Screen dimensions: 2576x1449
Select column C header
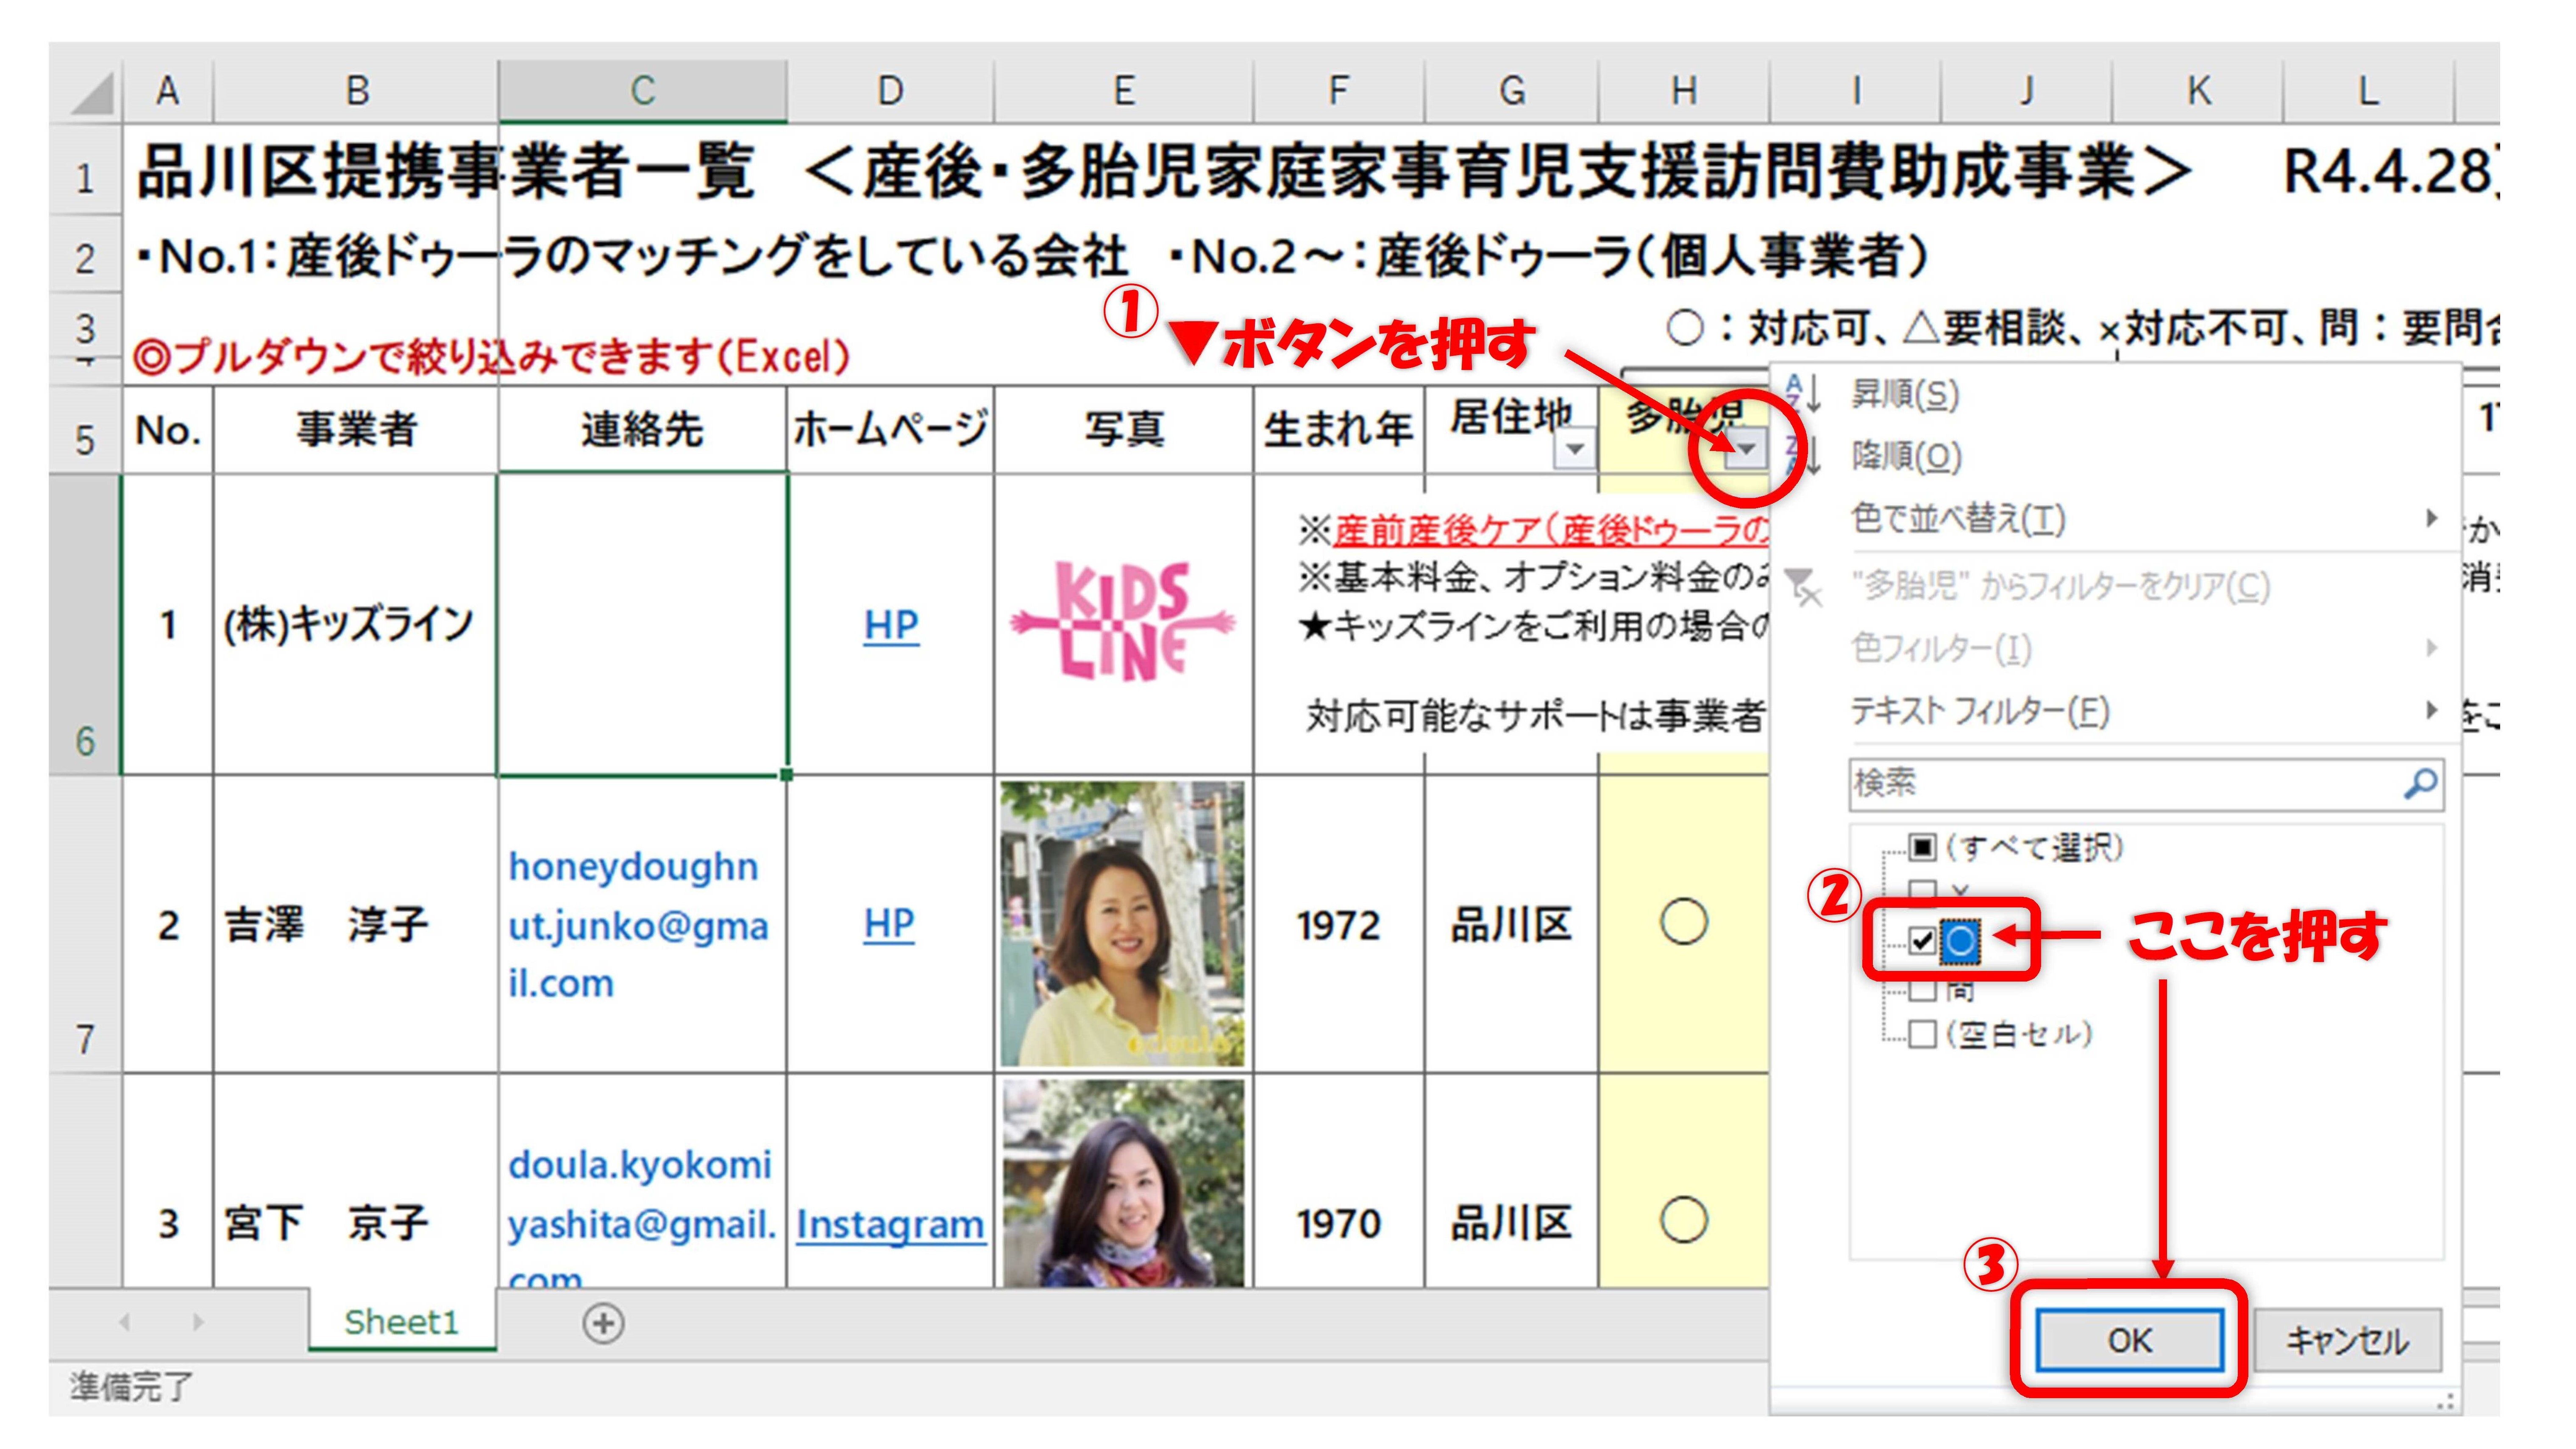coord(642,91)
